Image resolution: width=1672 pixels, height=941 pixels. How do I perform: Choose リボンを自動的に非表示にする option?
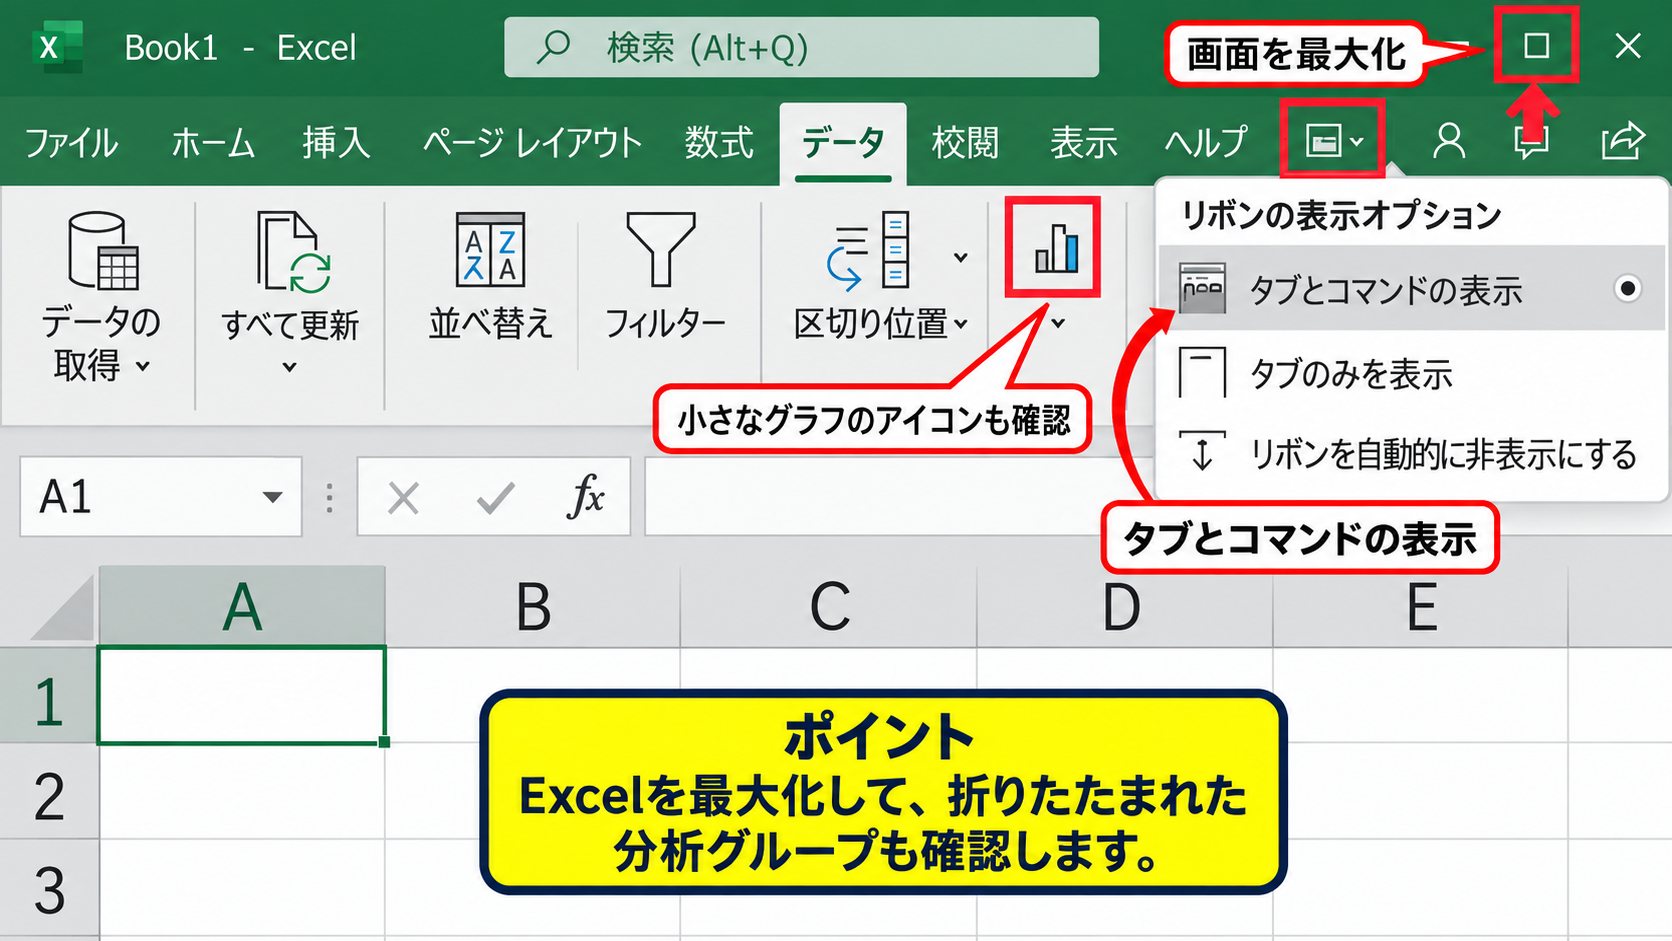click(1410, 454)
